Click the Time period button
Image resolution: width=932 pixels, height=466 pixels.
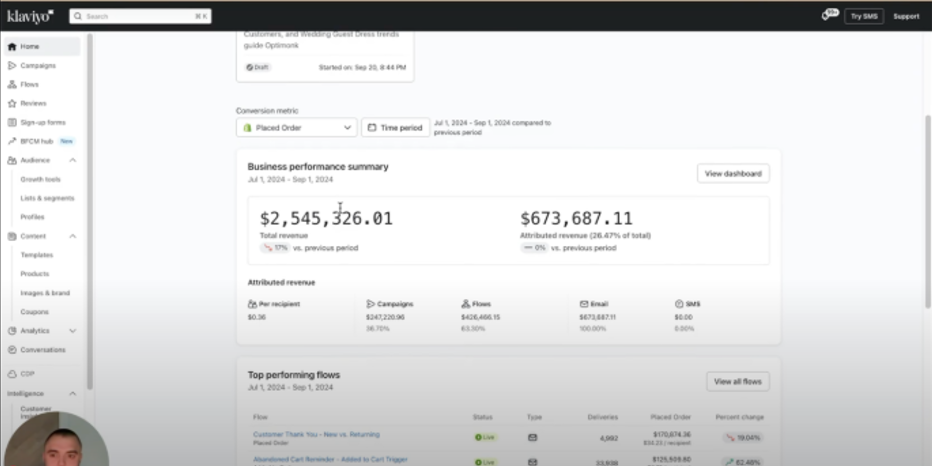pyautogui.click(x=394, y=128)
